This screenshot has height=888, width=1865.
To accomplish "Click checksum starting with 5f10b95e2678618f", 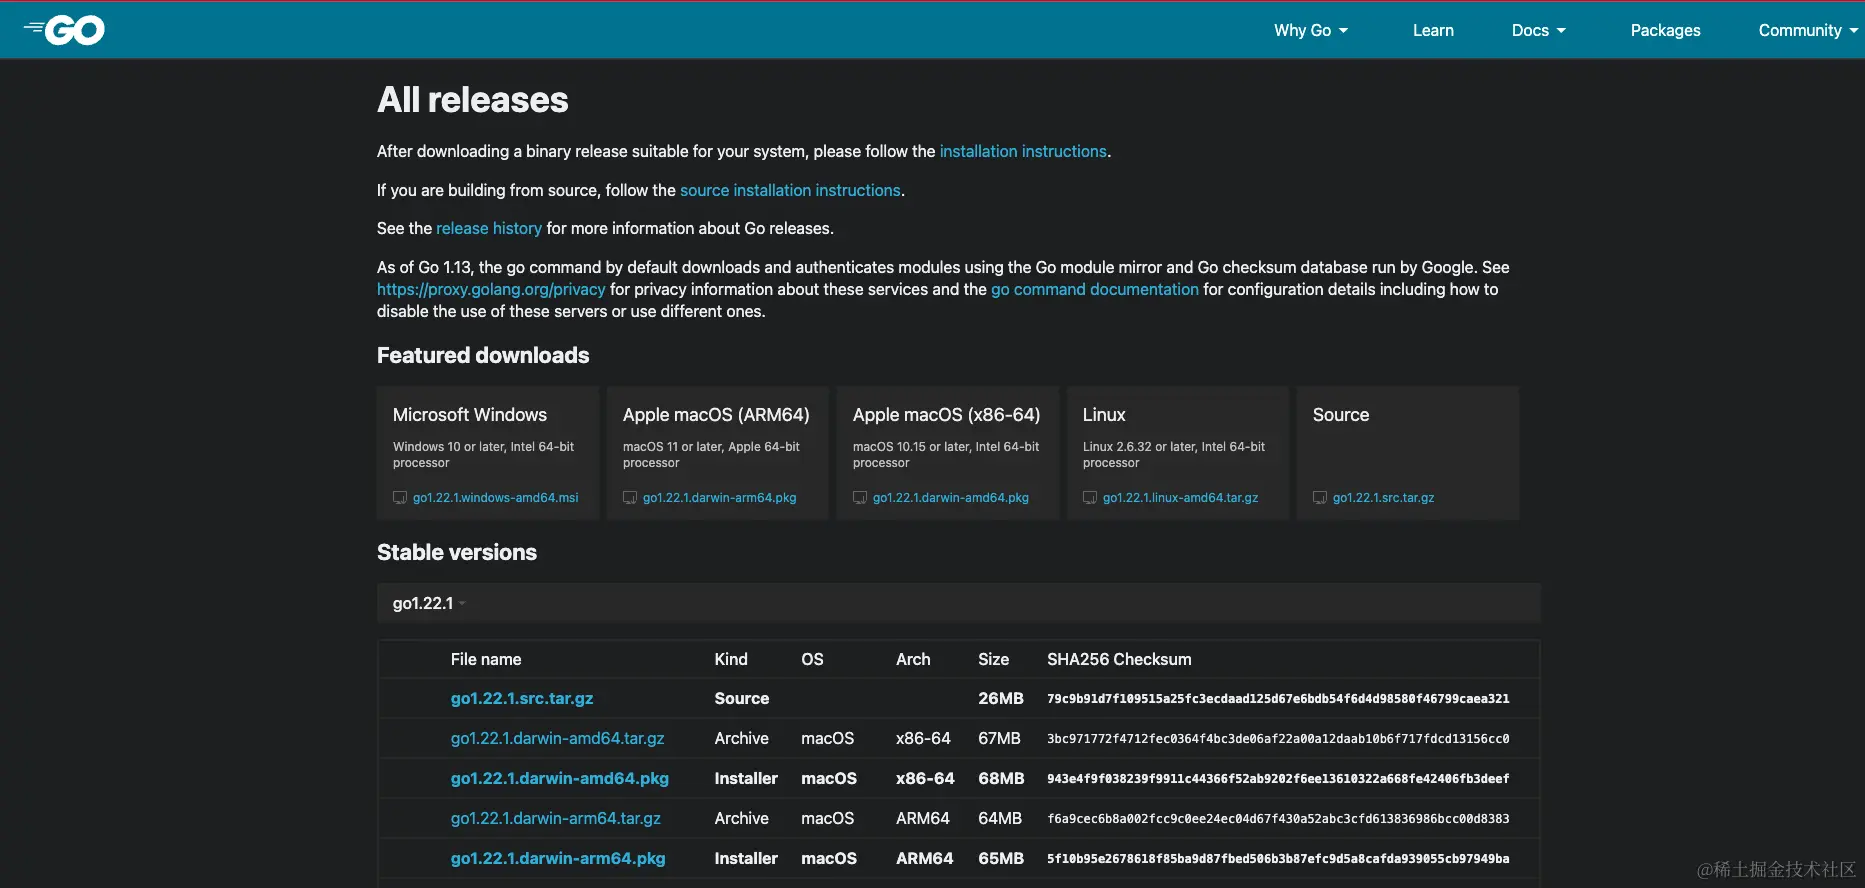I will coord(1278,859).
